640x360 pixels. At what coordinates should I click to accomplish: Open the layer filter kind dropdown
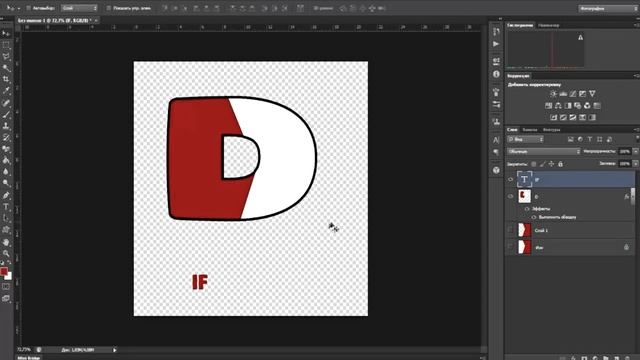tap(525, 140)
